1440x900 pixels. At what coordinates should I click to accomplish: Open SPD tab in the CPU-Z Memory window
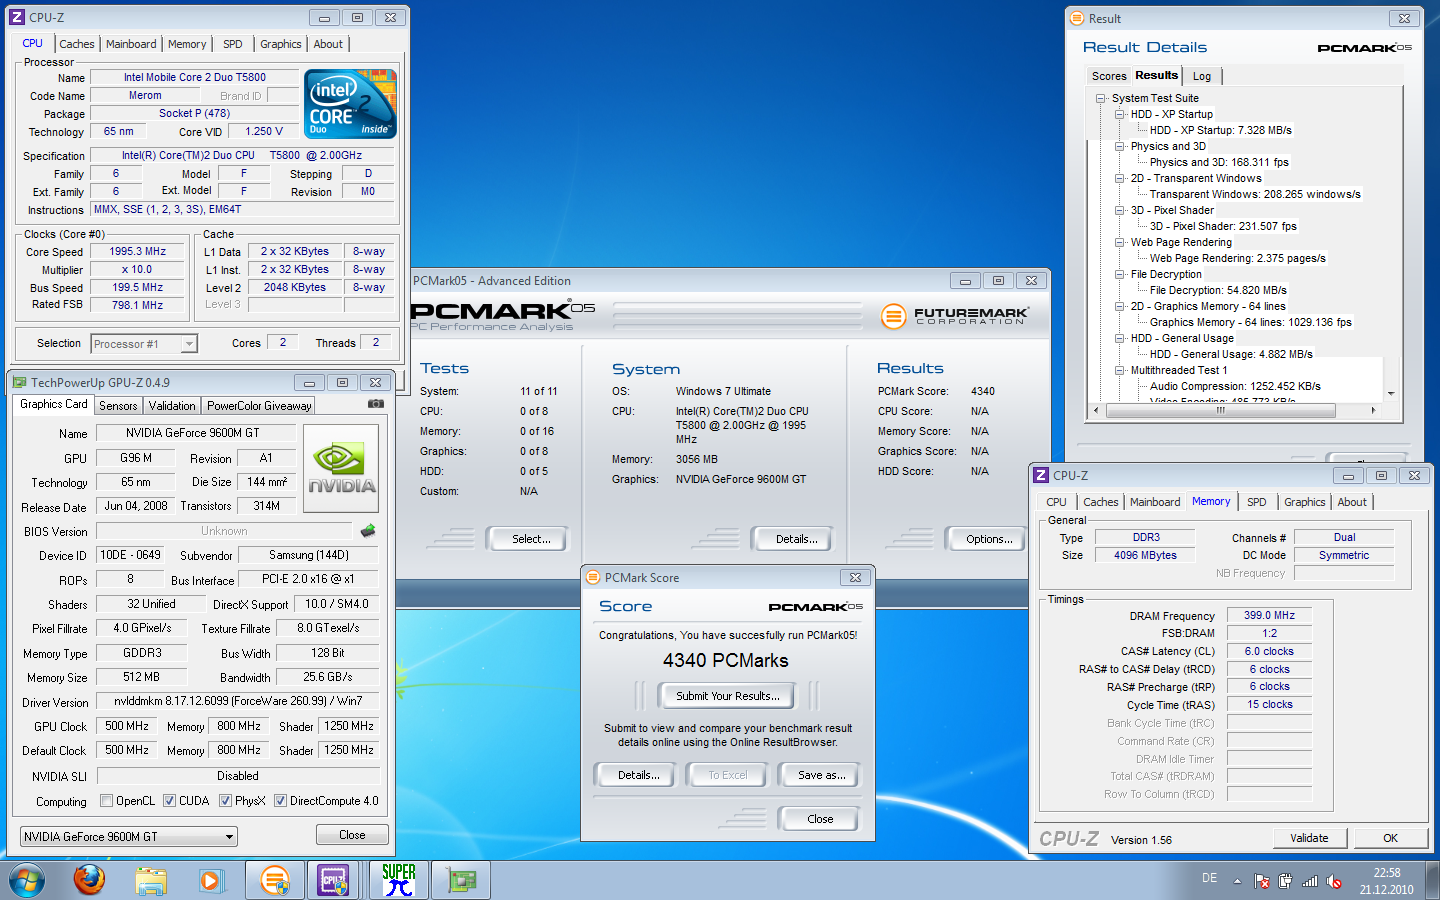click(1256, 502)
